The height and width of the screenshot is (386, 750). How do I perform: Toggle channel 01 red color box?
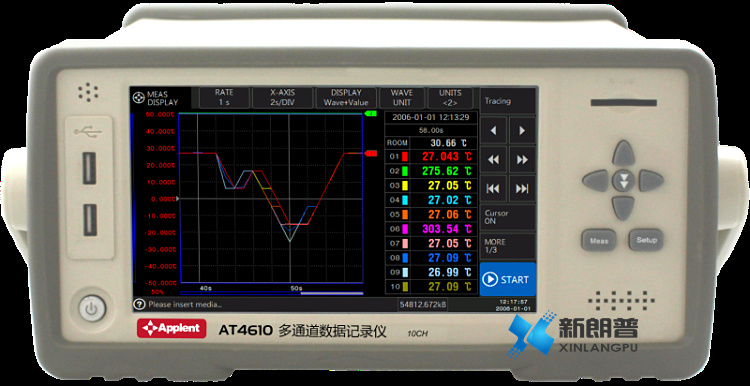click(x=405, y=156)
